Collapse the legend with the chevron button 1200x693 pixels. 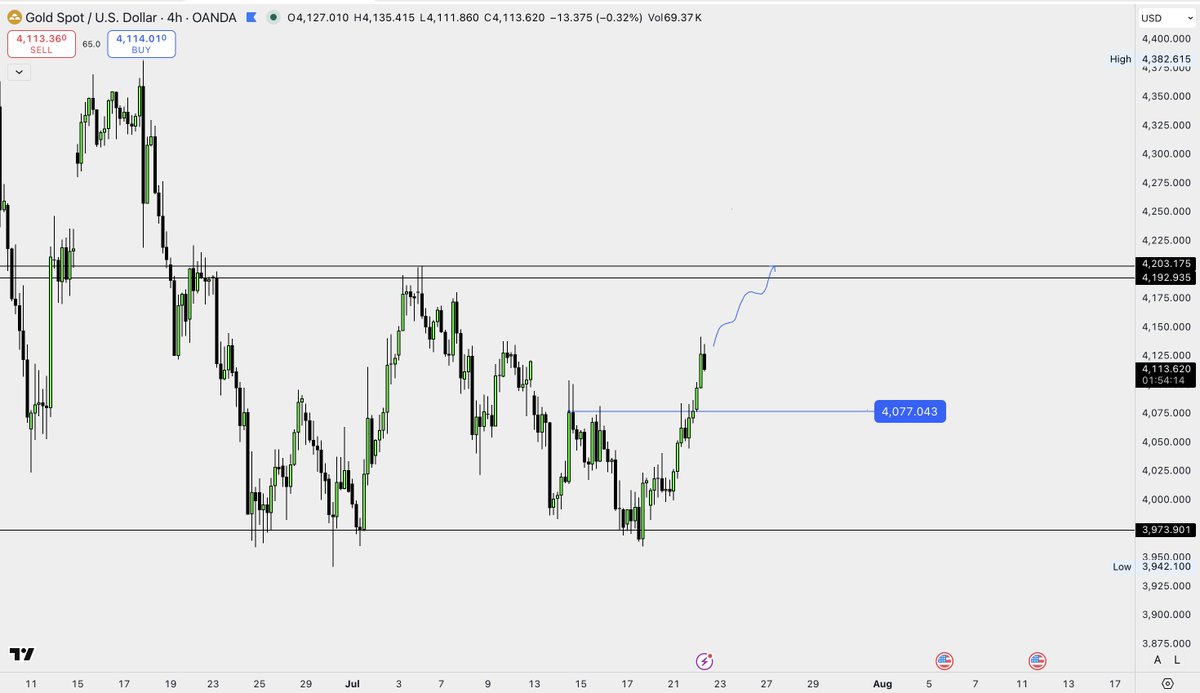(18, 72)
